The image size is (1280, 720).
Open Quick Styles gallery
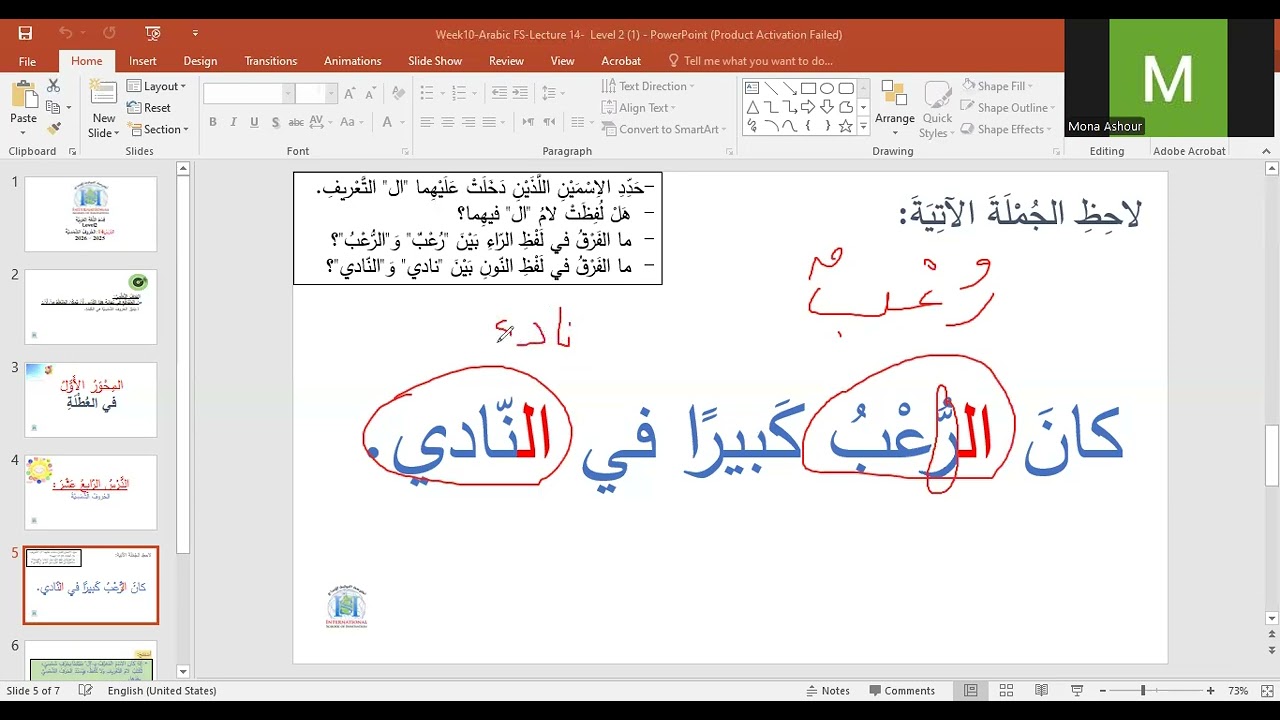click(937, 110)
